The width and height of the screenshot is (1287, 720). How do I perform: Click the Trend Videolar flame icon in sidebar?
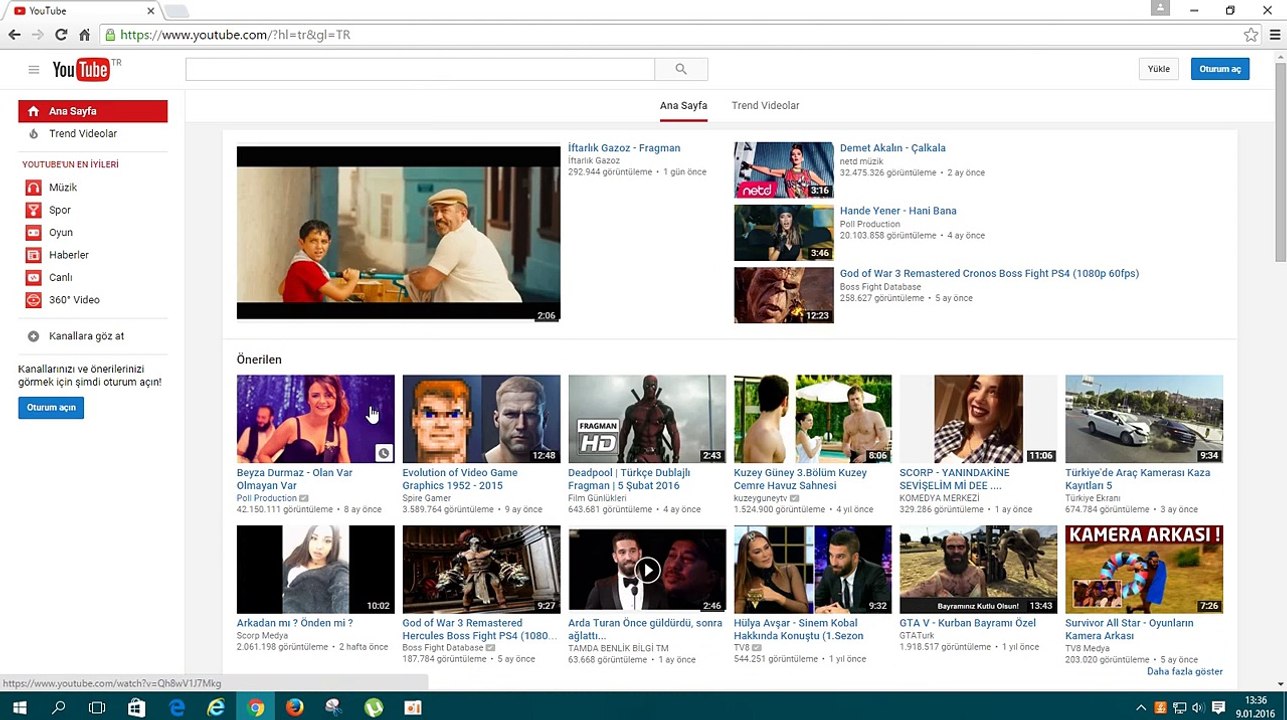(x=33, y=133)
